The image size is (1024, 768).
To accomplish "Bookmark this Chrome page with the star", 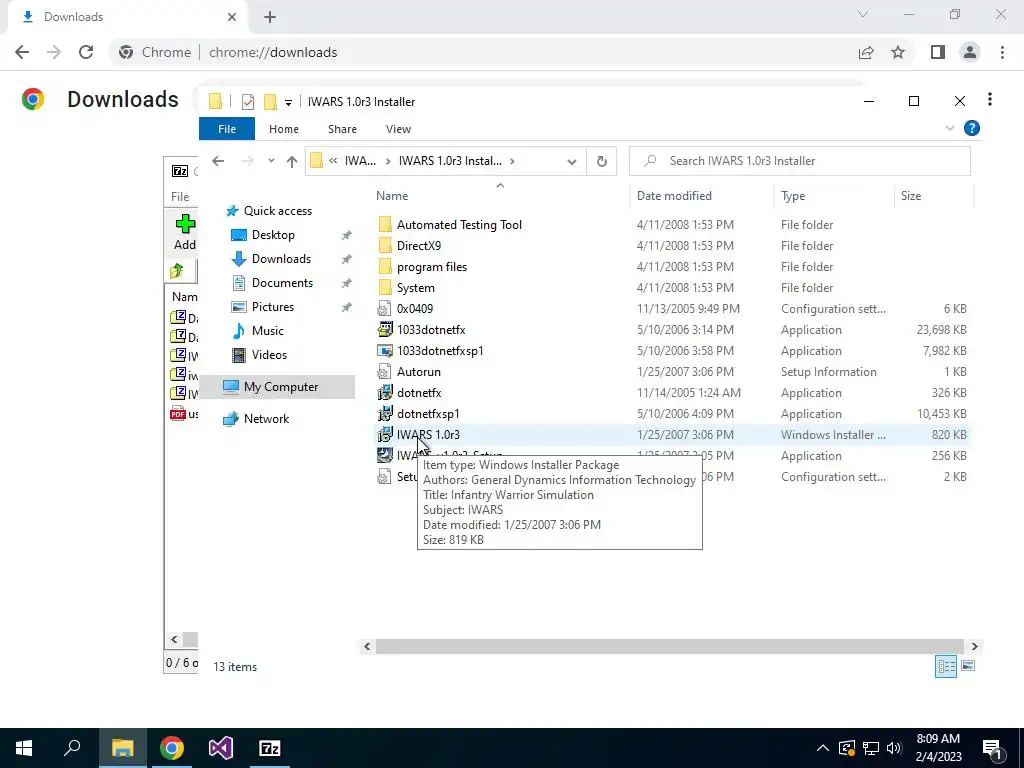I will [x=898, y=52].
